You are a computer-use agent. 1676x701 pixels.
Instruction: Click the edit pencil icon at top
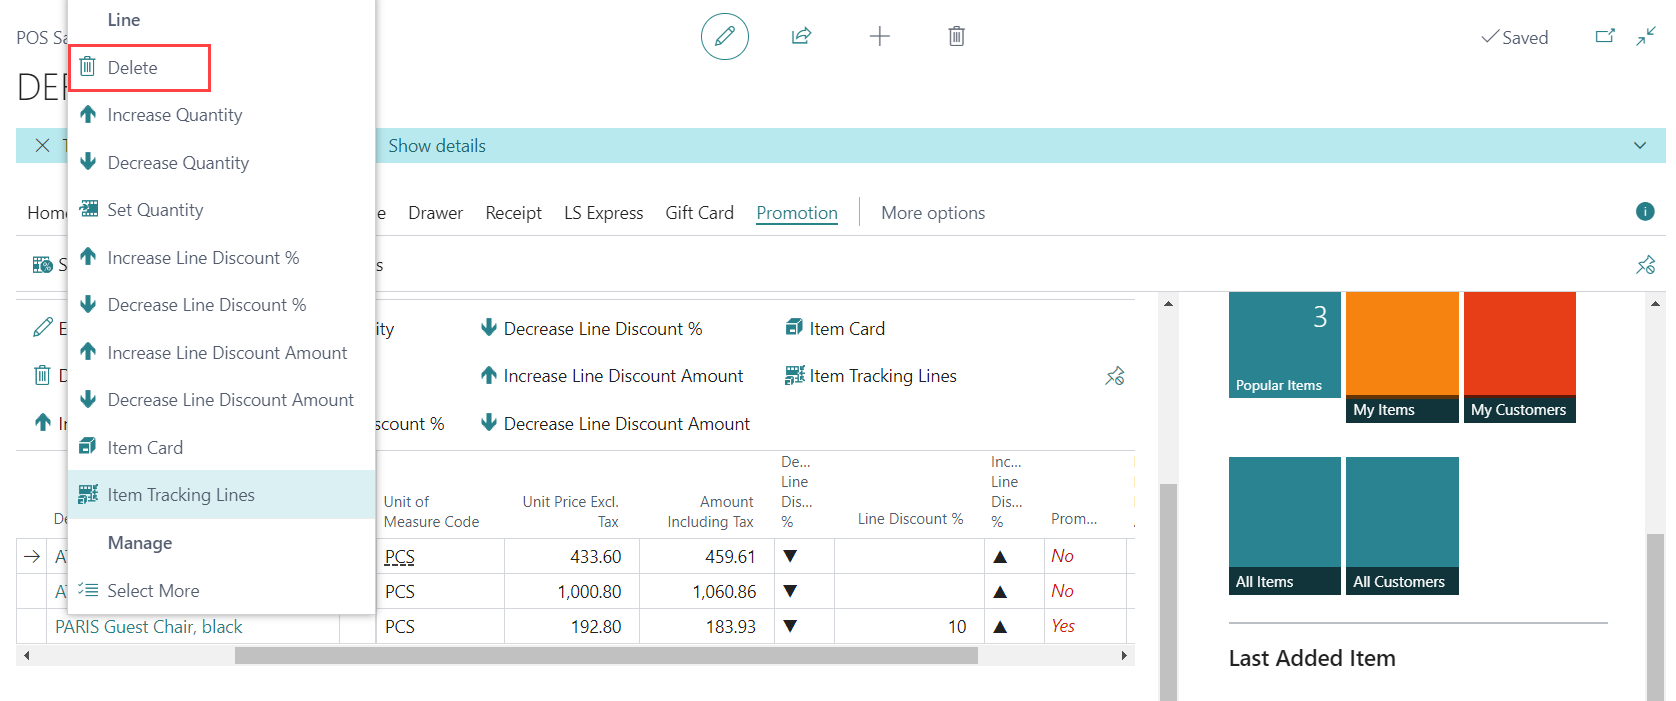tap(725, 37)
